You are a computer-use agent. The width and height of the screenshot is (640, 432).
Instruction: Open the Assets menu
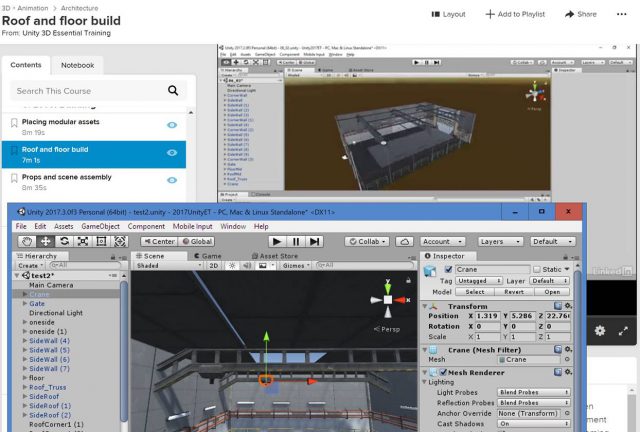[x=64, y=226]
